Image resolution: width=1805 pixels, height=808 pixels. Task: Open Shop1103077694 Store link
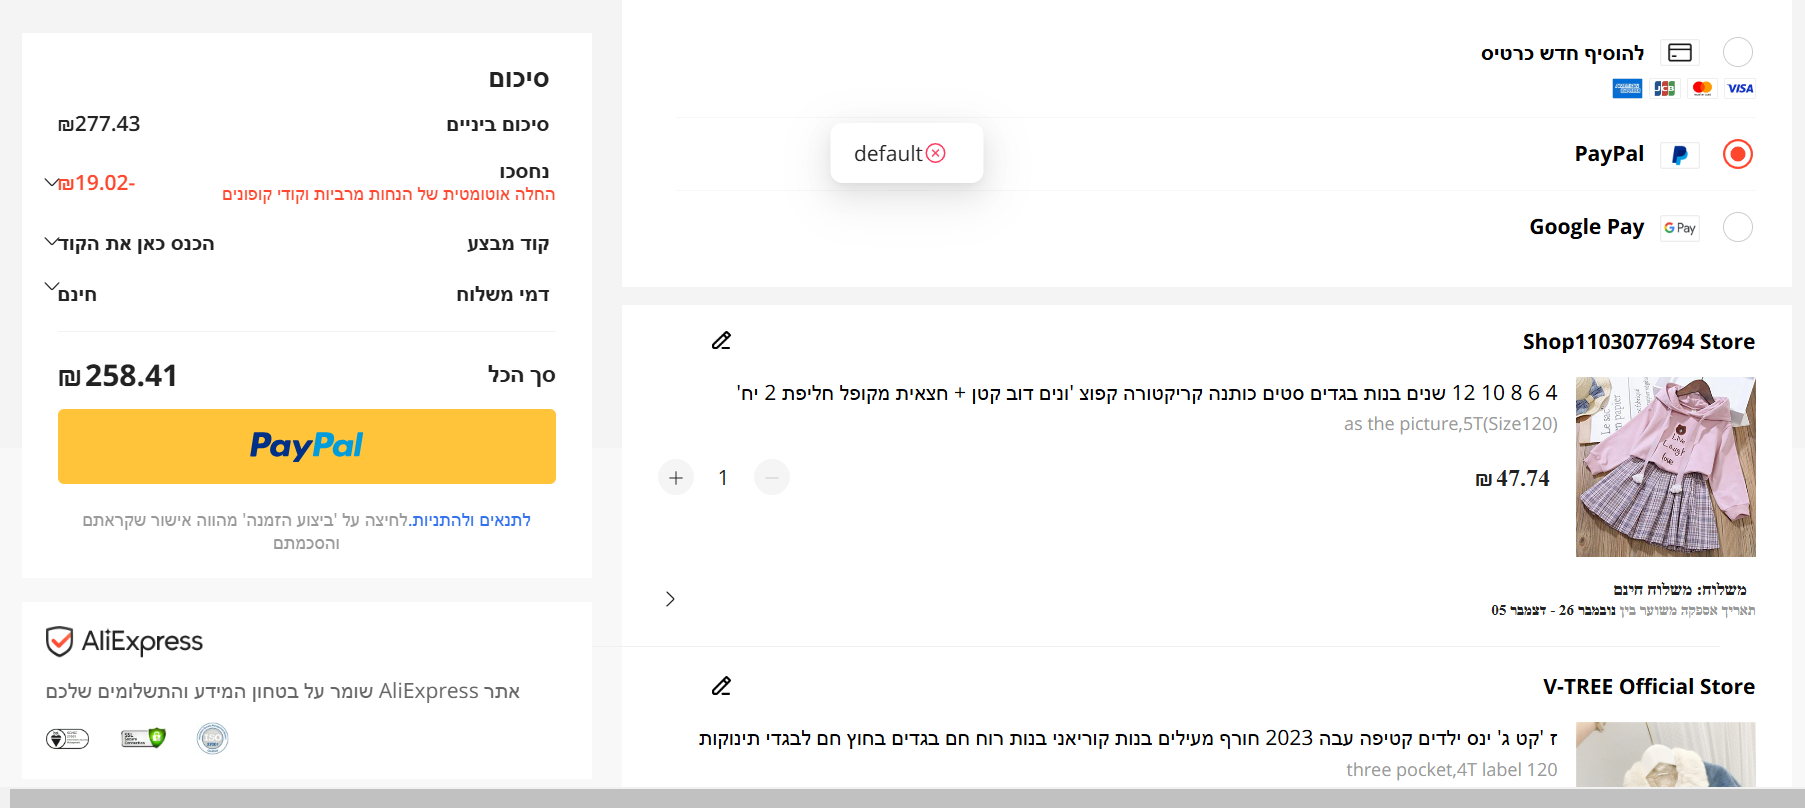(x=1639, y=342)
